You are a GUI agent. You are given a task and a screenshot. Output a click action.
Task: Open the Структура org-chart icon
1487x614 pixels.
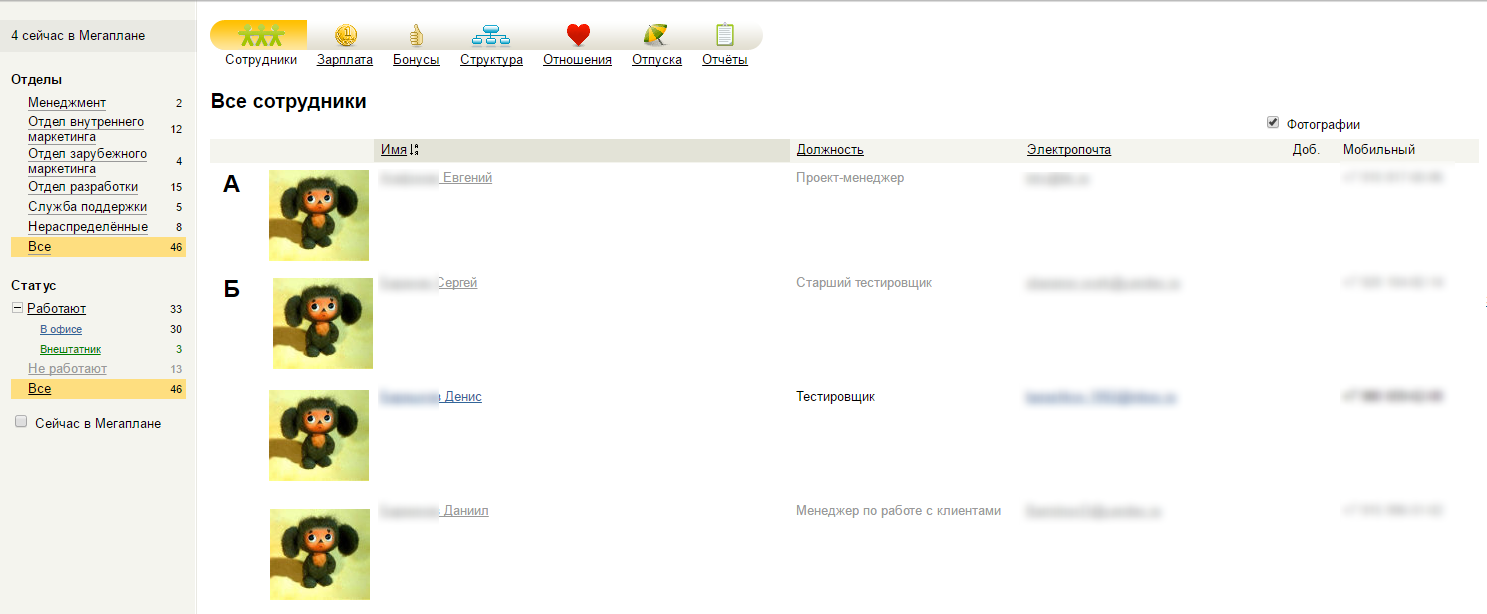pos(491,35)
